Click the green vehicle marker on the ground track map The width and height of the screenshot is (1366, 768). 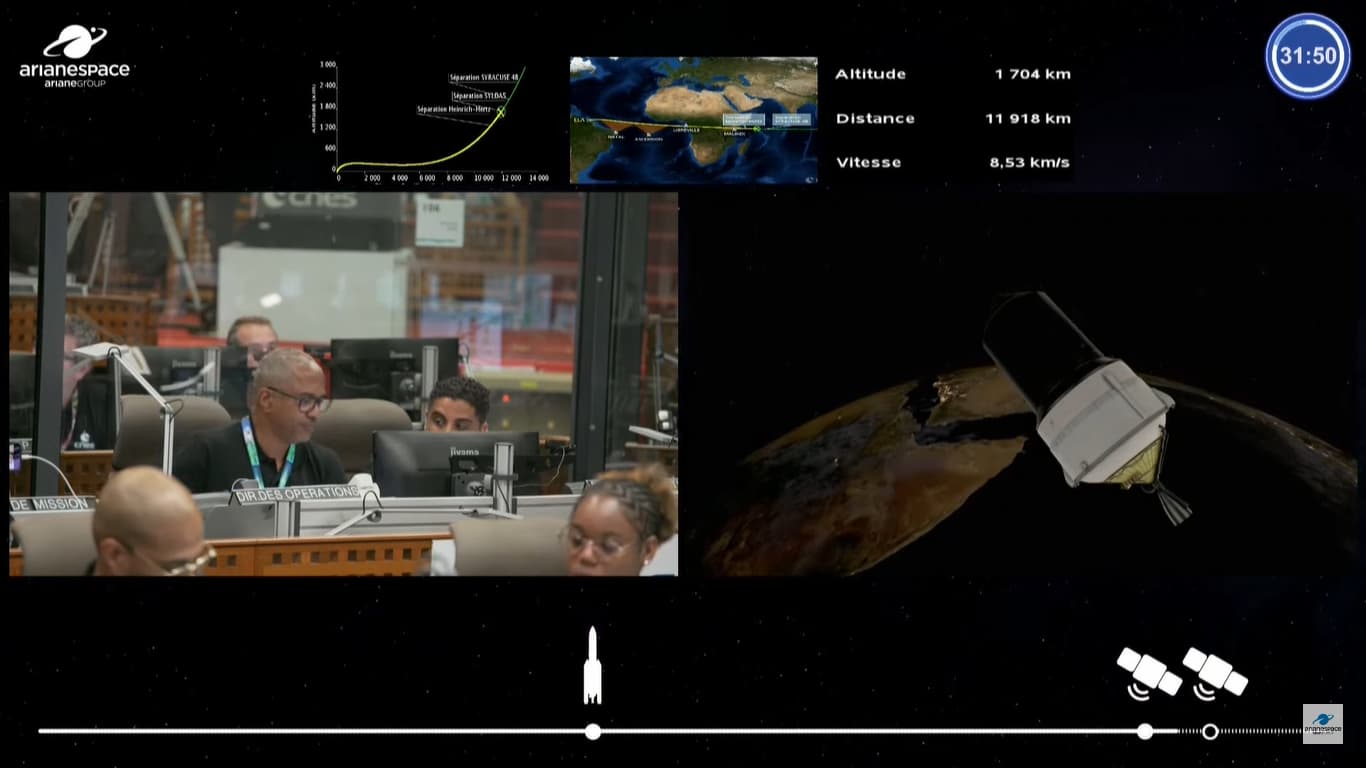point(757,129)
